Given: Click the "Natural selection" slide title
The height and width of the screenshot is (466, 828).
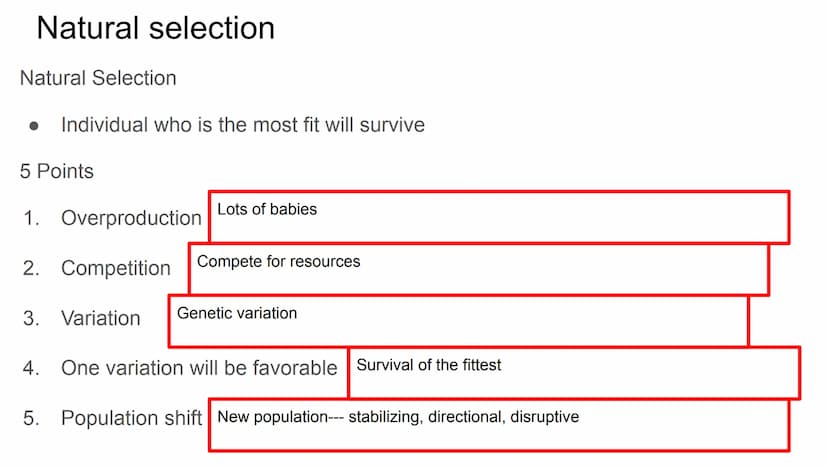Looking at the screenshot, I should point(156,28).
